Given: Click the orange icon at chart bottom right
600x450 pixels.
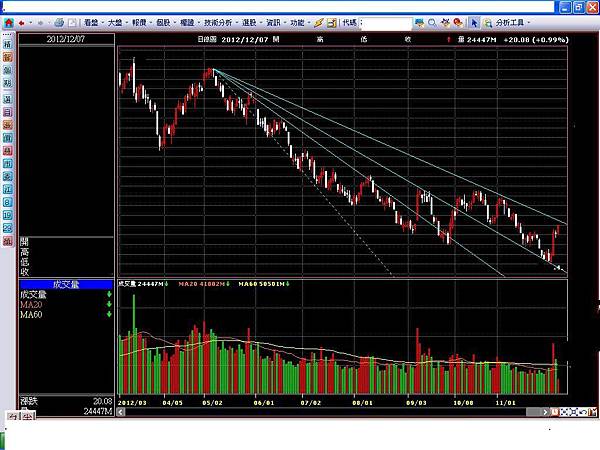Looking at the screenshot, I should (554, 412).
